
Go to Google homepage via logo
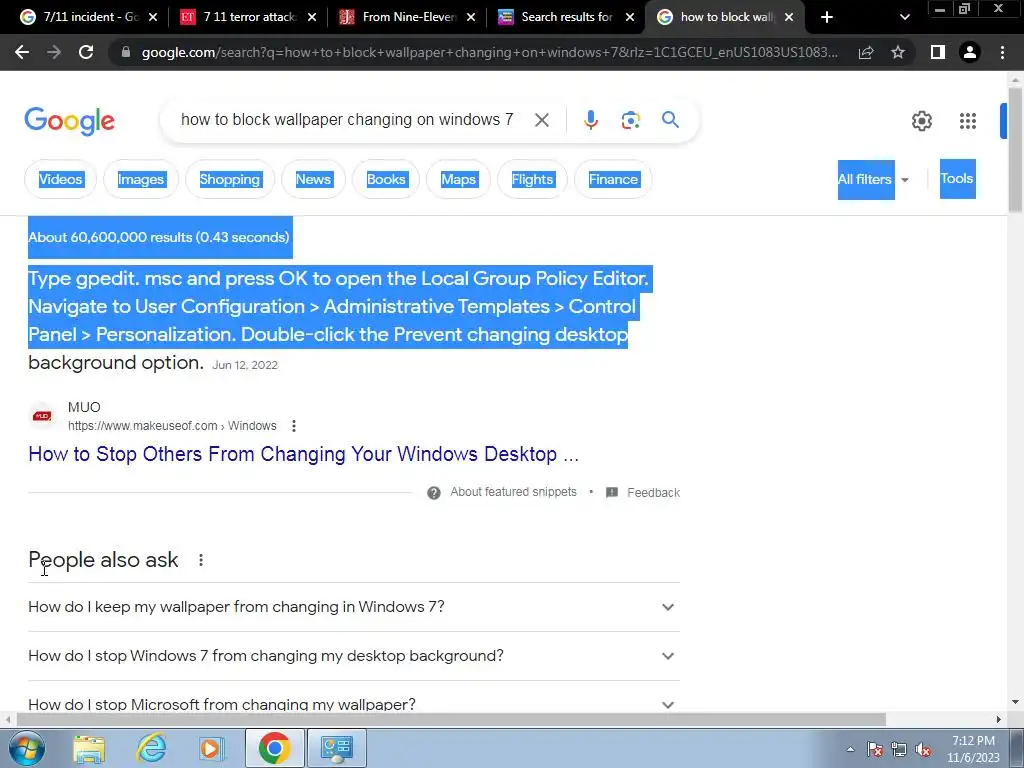[x=69, y=121]
